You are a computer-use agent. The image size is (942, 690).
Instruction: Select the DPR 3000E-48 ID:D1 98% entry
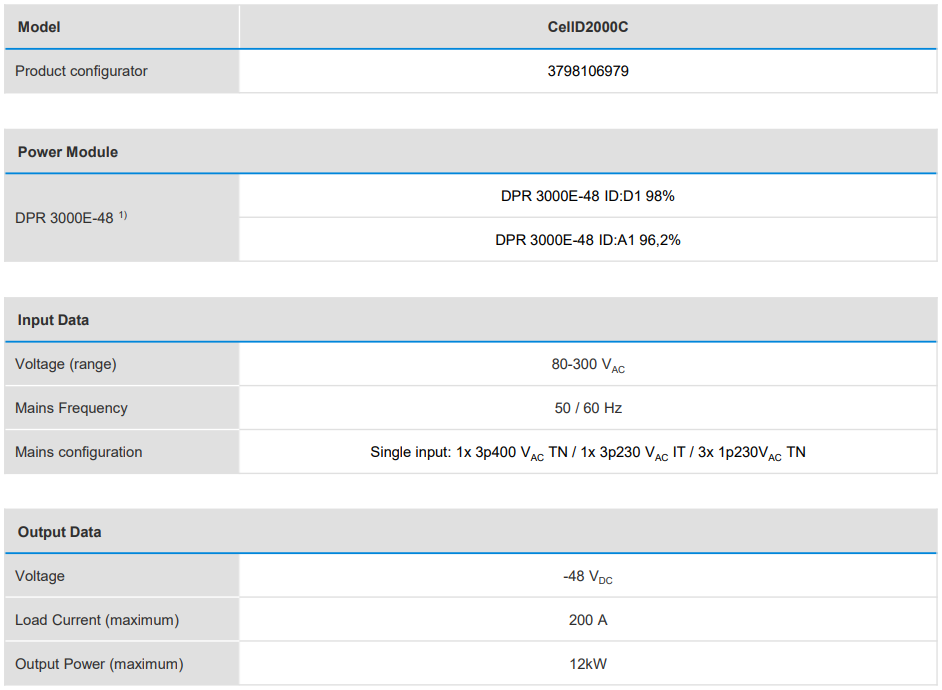588,196
